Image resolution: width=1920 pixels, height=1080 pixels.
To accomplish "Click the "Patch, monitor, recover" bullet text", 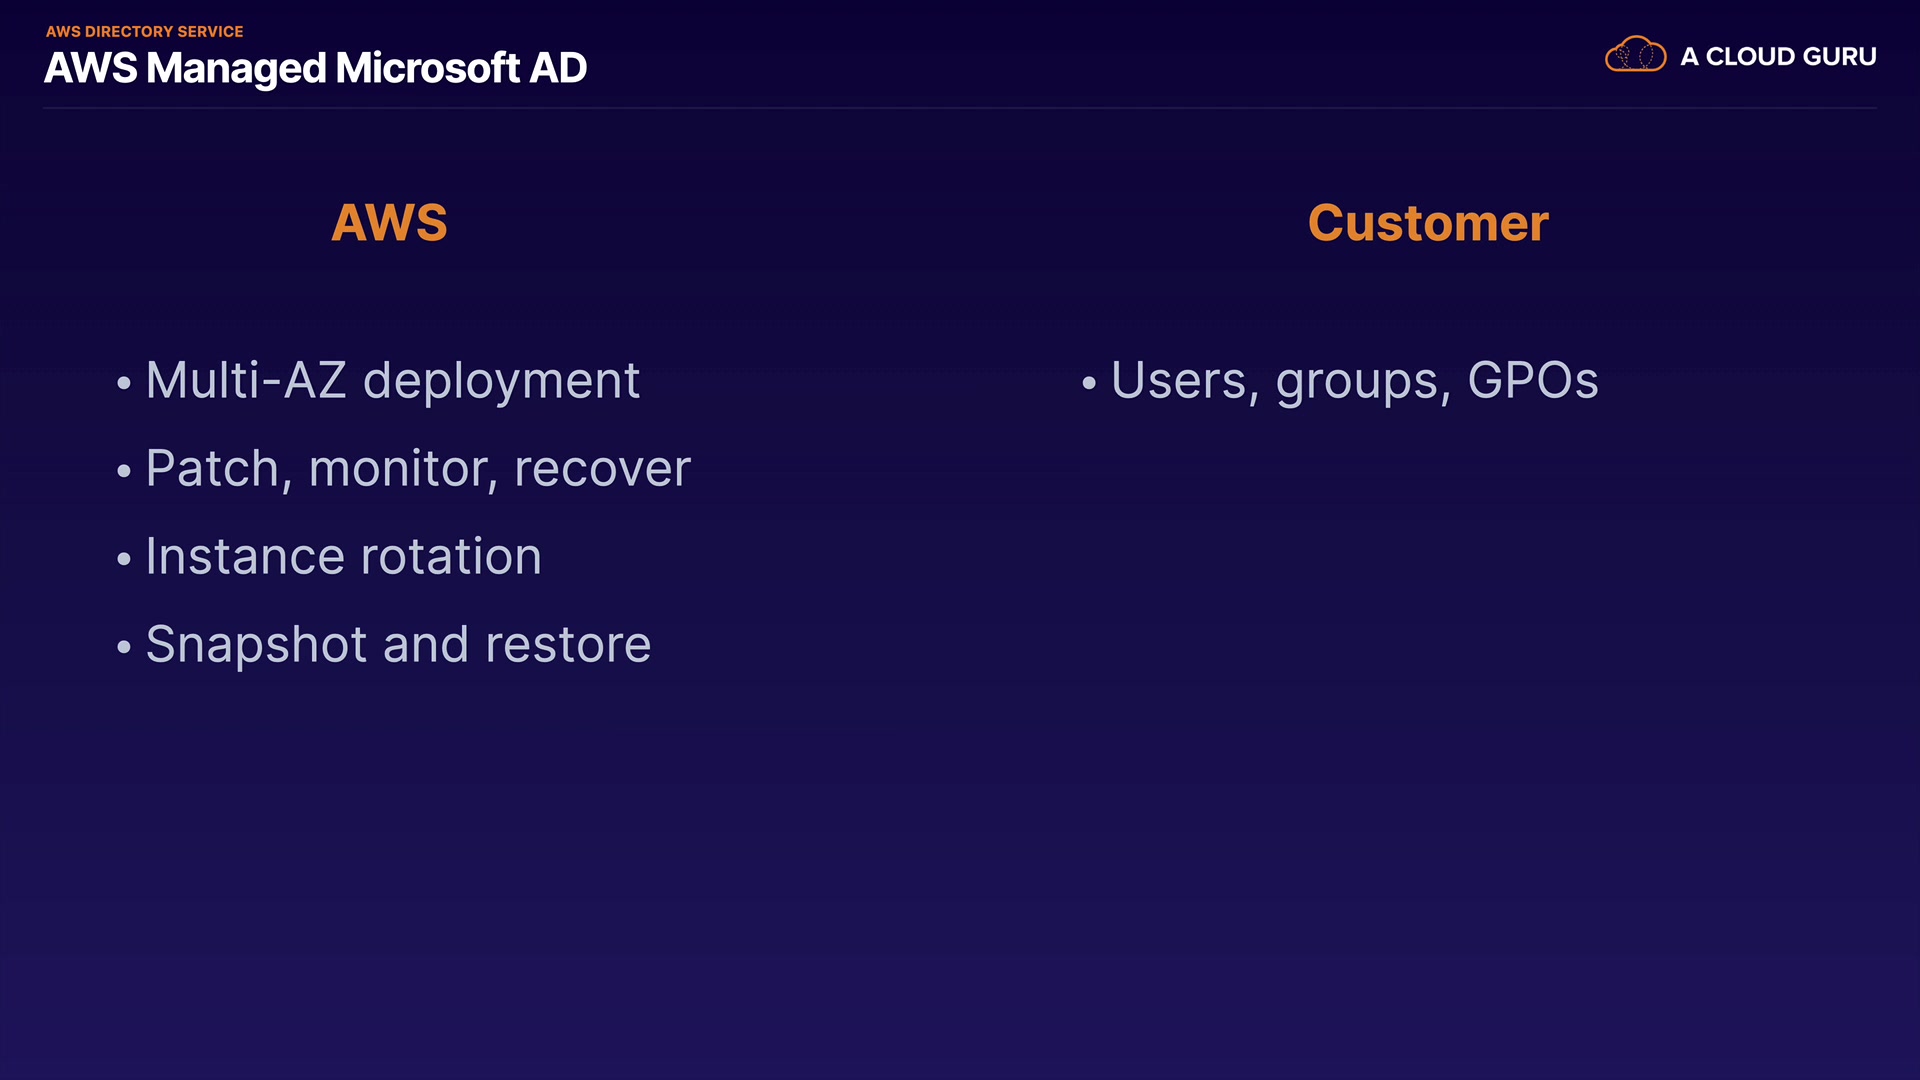I will point(418,469).
